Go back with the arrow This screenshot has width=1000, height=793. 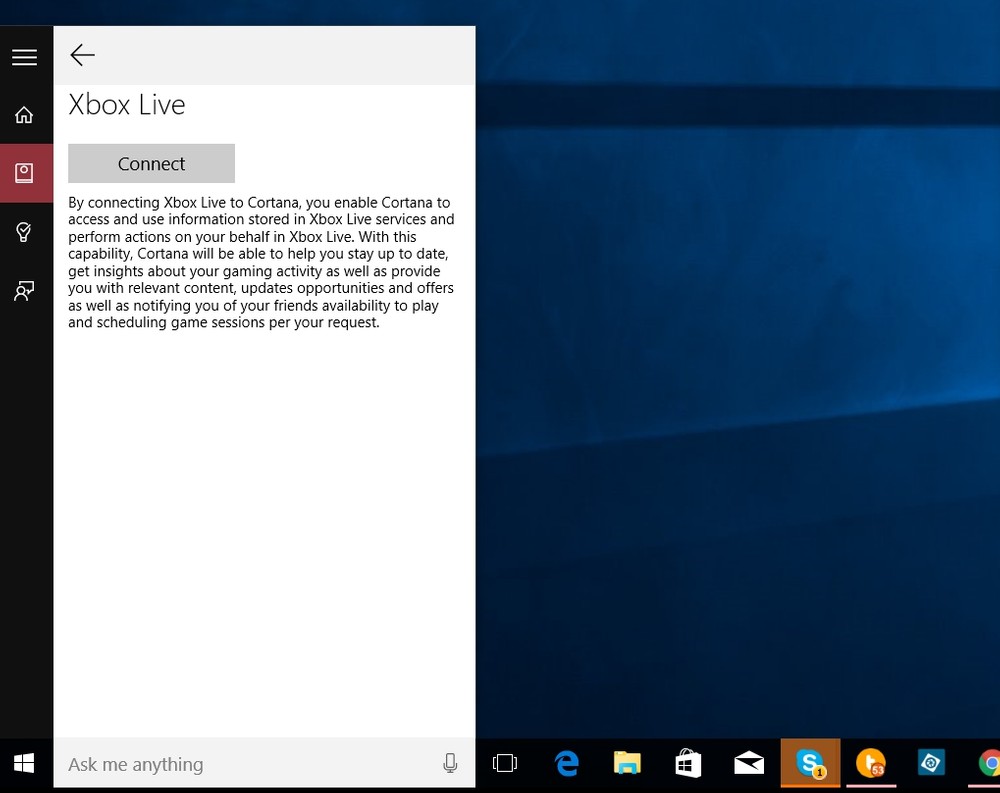tap(82, 56)
